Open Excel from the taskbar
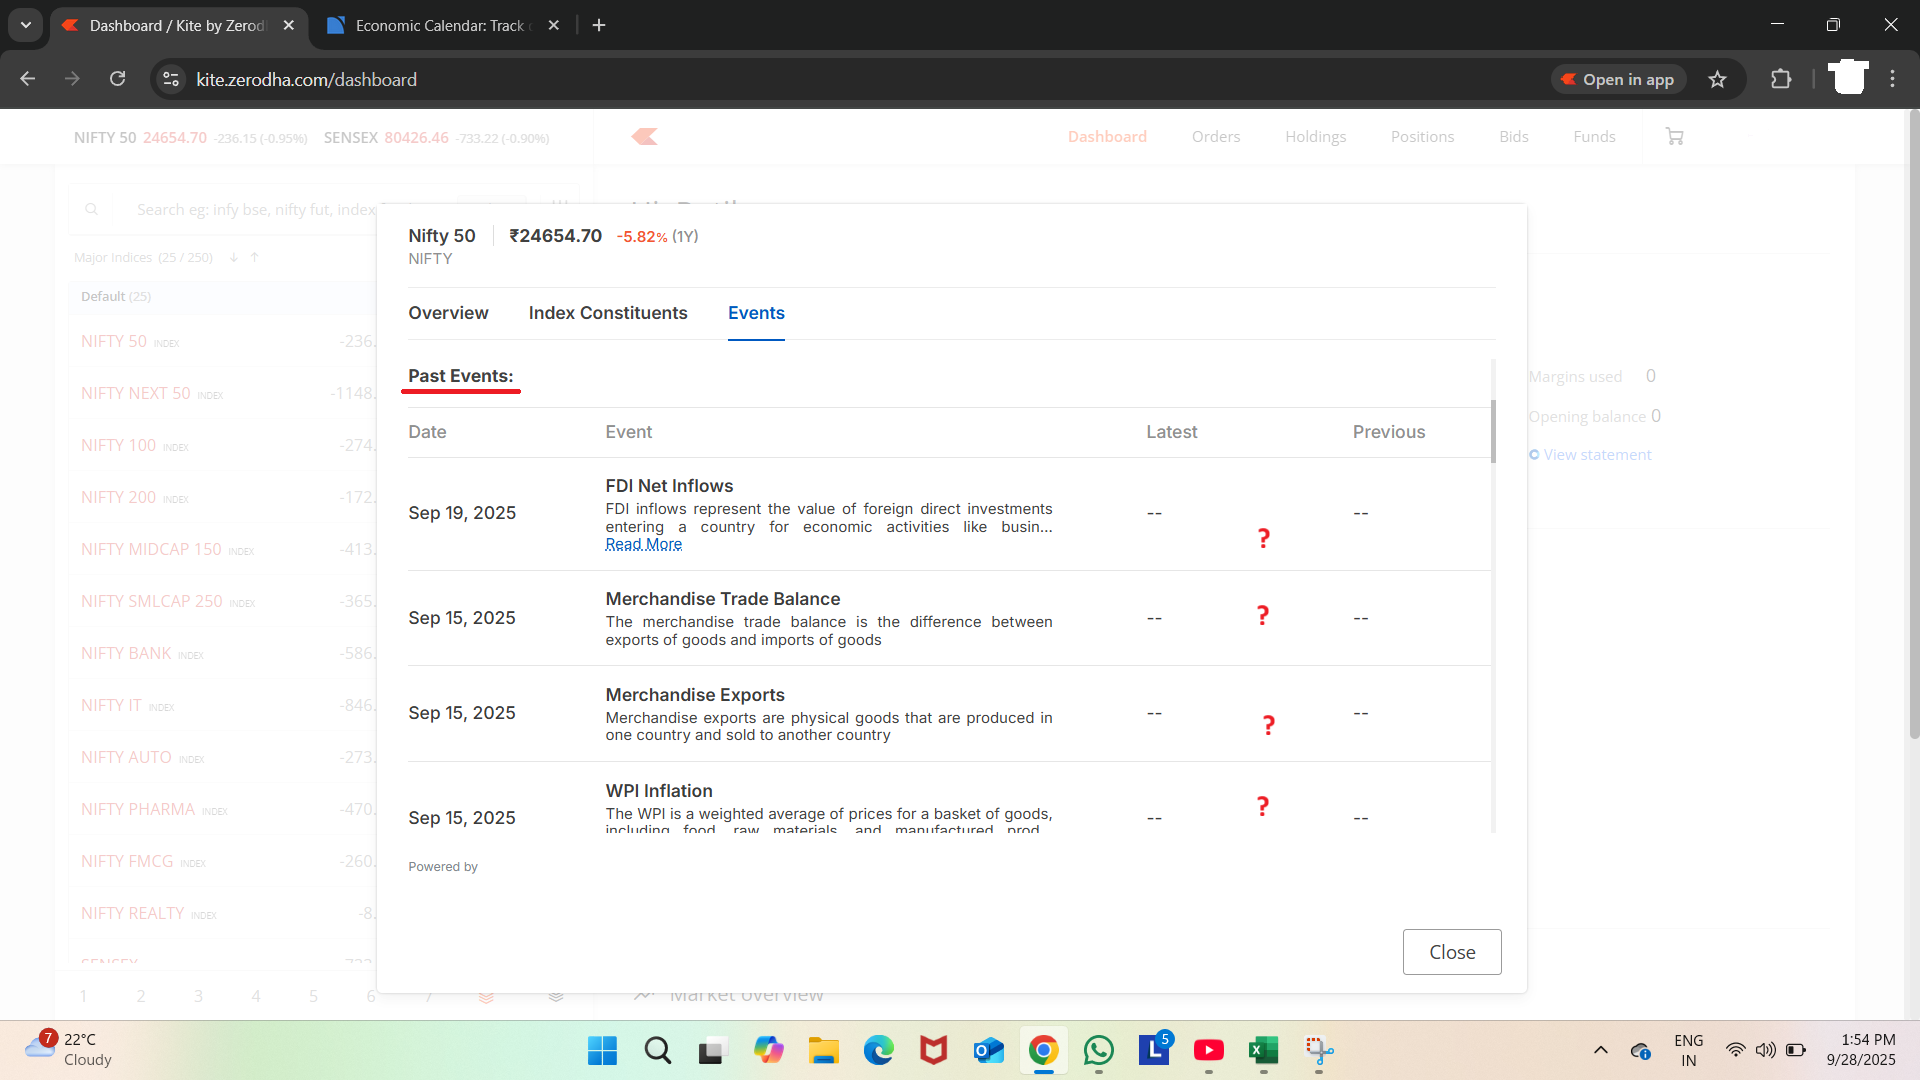Viewport: 1920px width, 1080px height. pos(1263,1050)
